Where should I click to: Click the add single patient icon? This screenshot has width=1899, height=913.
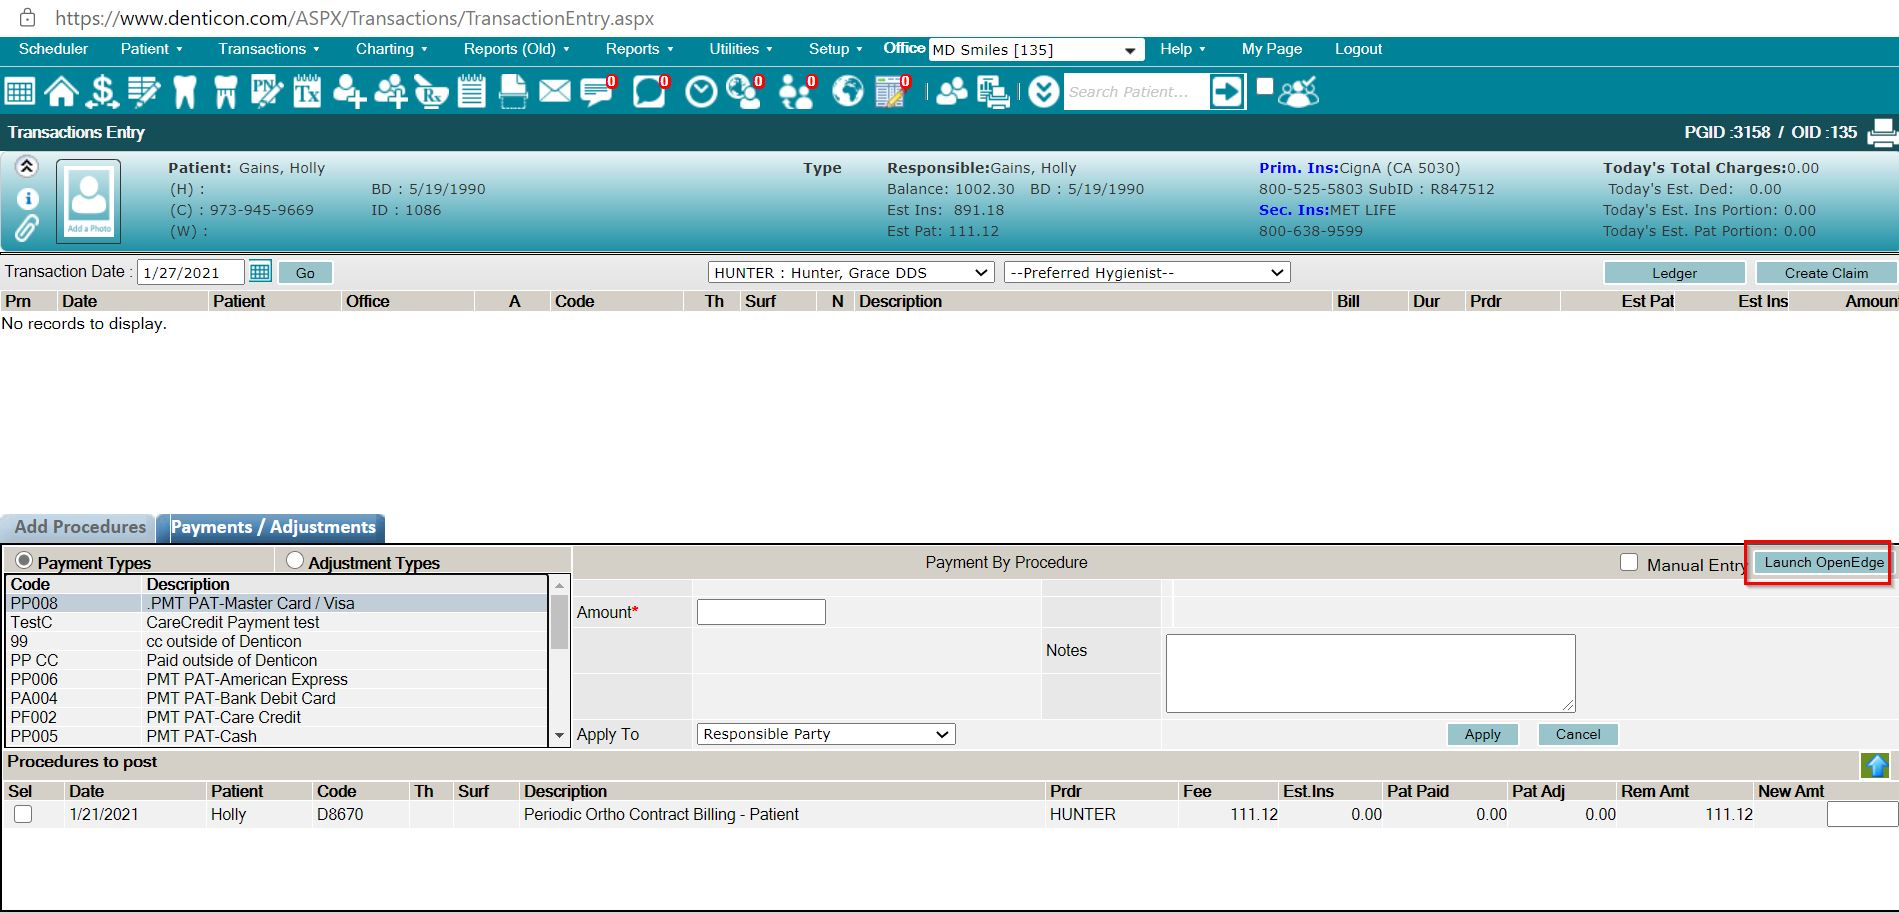click(x=348, y=92)
